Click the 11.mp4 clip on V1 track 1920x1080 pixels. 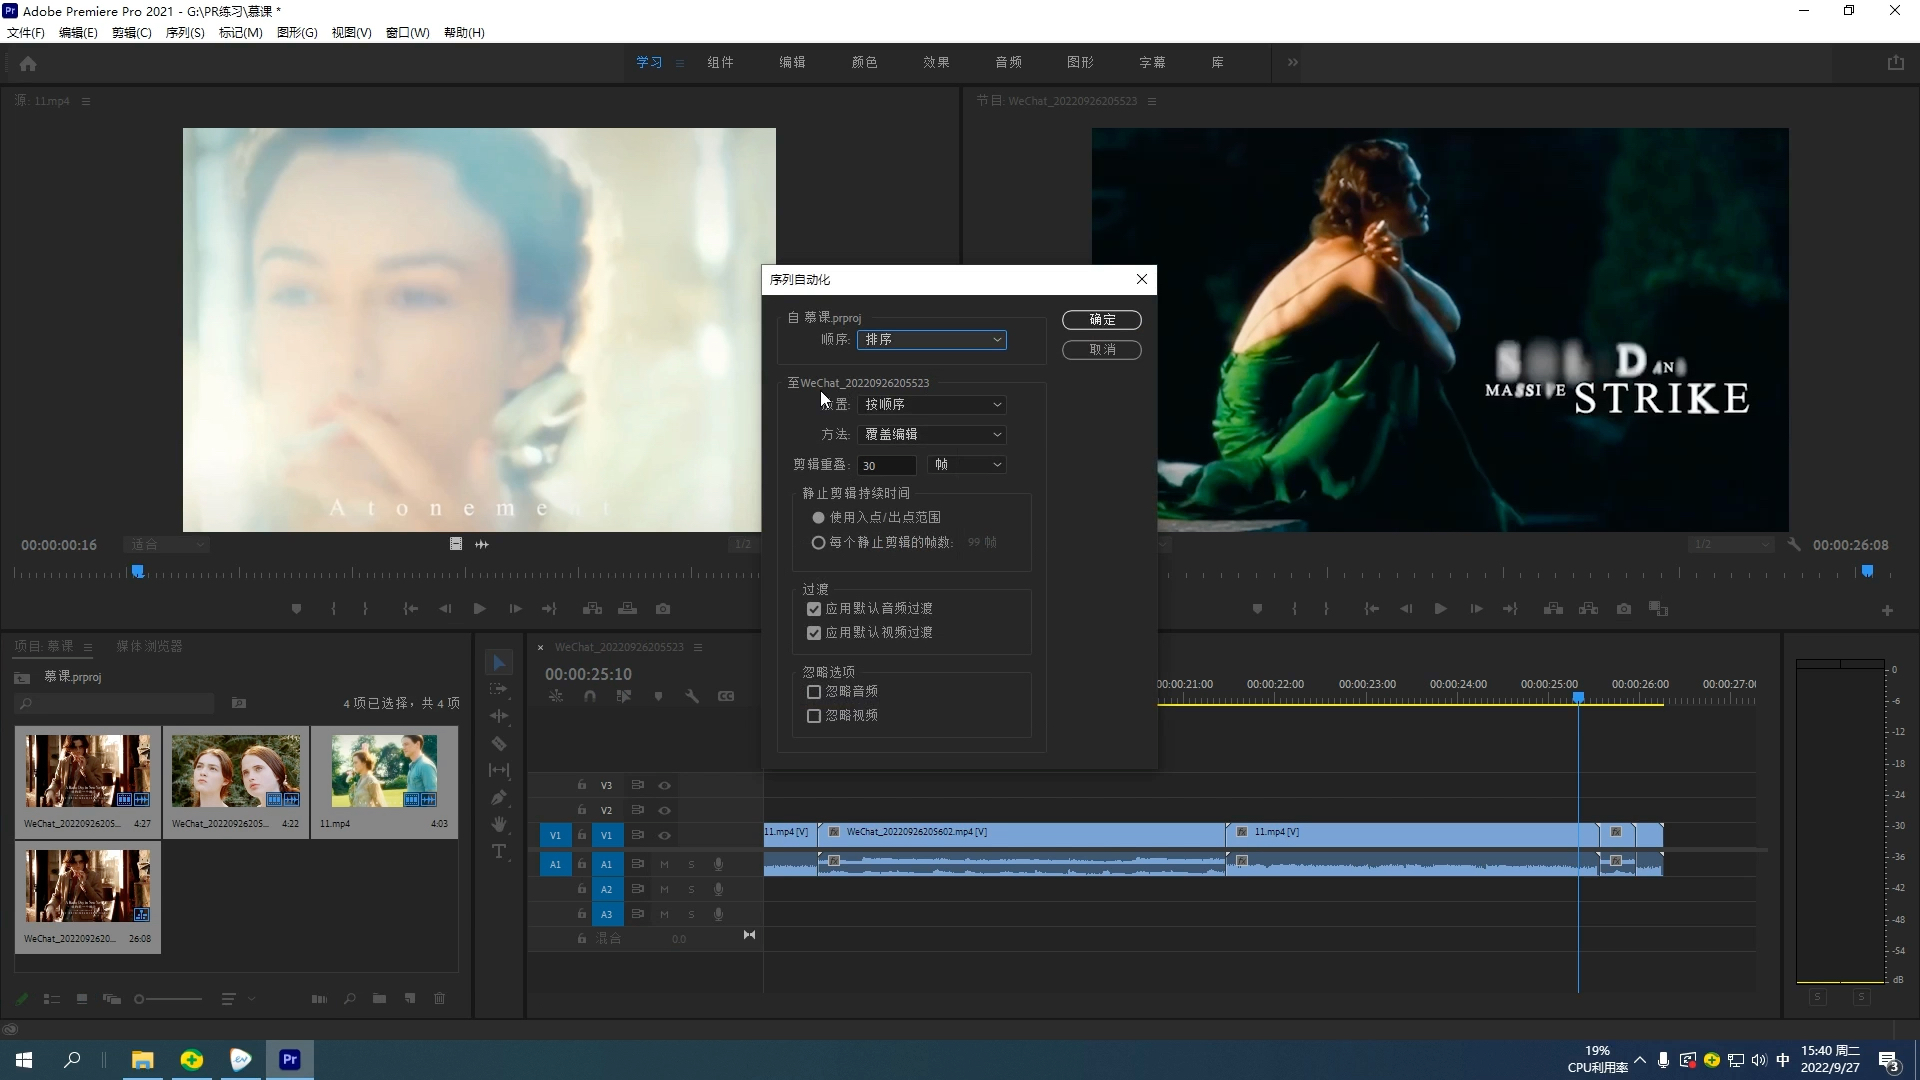pyautogui.click(x=1410, y=833)
